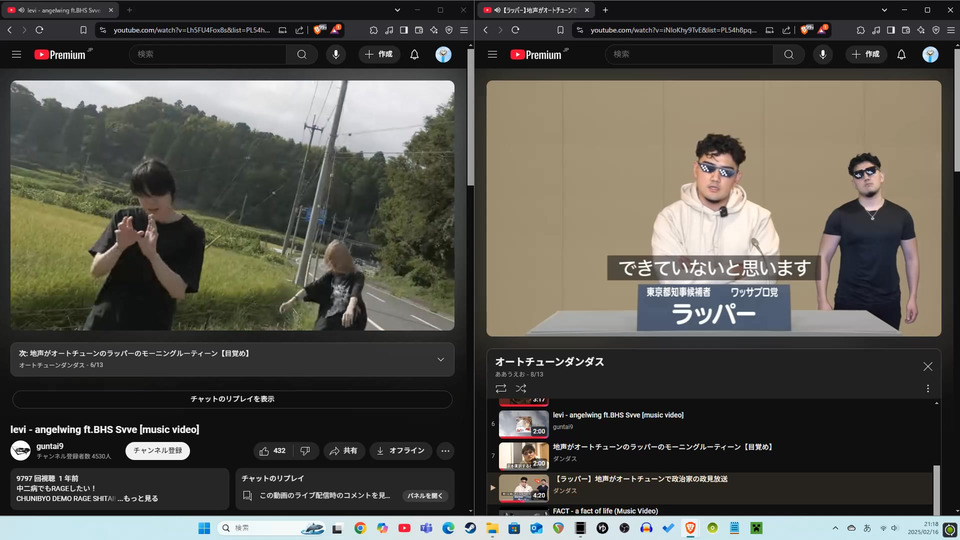The image size is (960, 540).
Task: Open chat panel with パネルを開く
Action: tap(425, 495)
